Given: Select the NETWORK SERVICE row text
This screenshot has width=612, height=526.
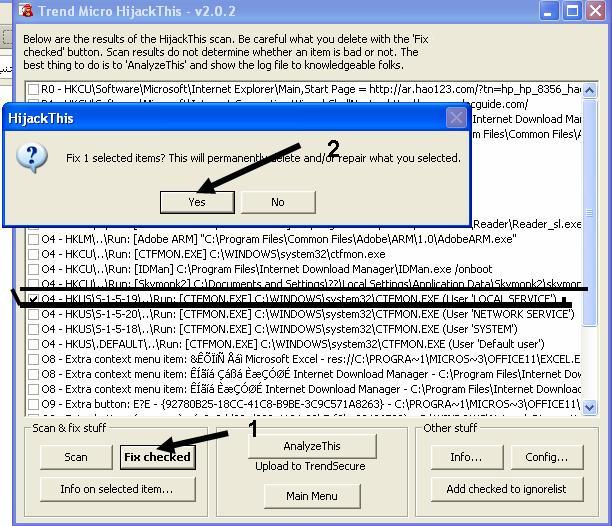Looking at the screenshot, I should click(x=308, y=314).
